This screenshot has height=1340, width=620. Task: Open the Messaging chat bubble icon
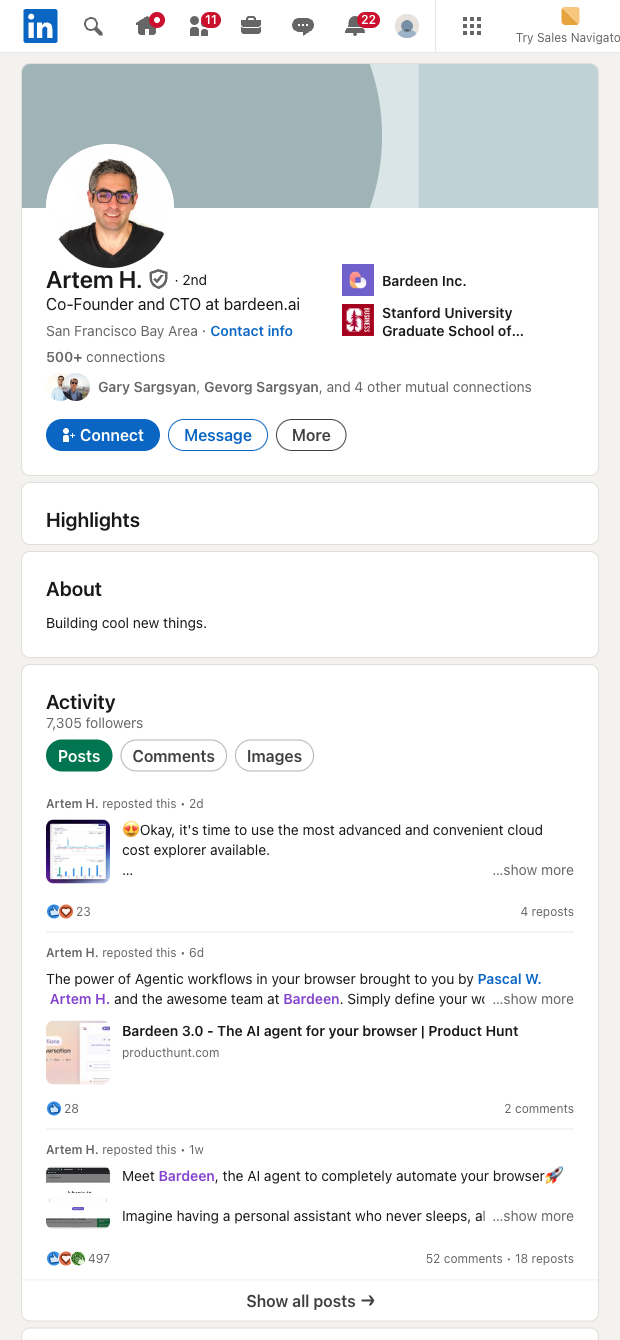click(x=303, y=26)
